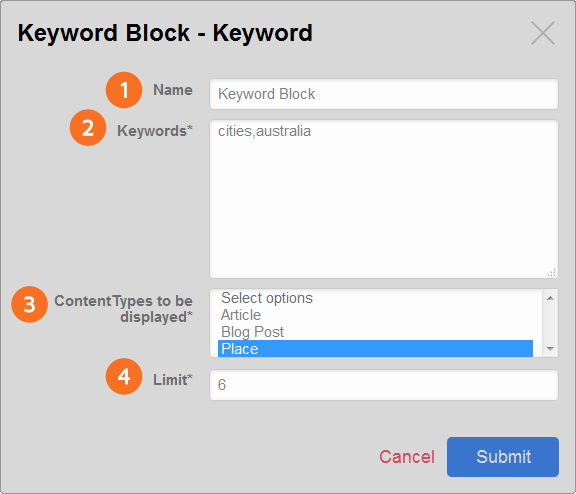The image size is (576, 494).
Task: Click the 'Name' field label
Action: [173, 90]
